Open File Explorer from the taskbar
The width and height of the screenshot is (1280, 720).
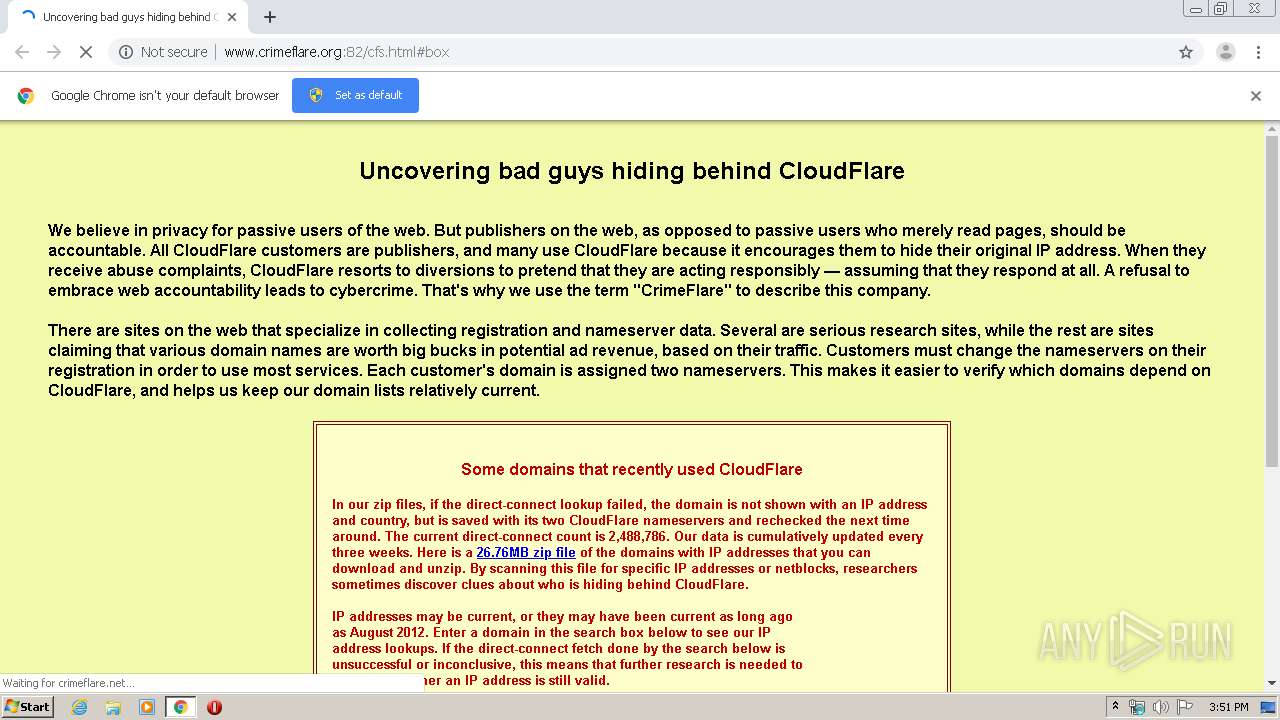point(113,707)
